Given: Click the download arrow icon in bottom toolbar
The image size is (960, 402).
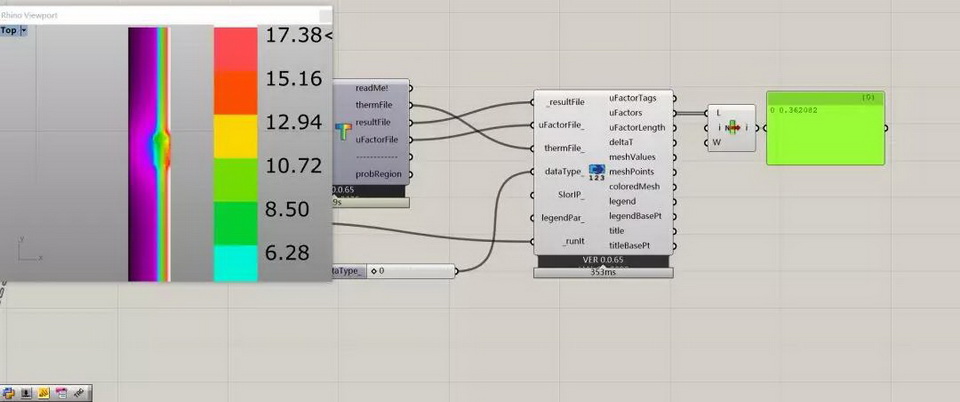Looking at the screenshot, I should coord(26,393).
